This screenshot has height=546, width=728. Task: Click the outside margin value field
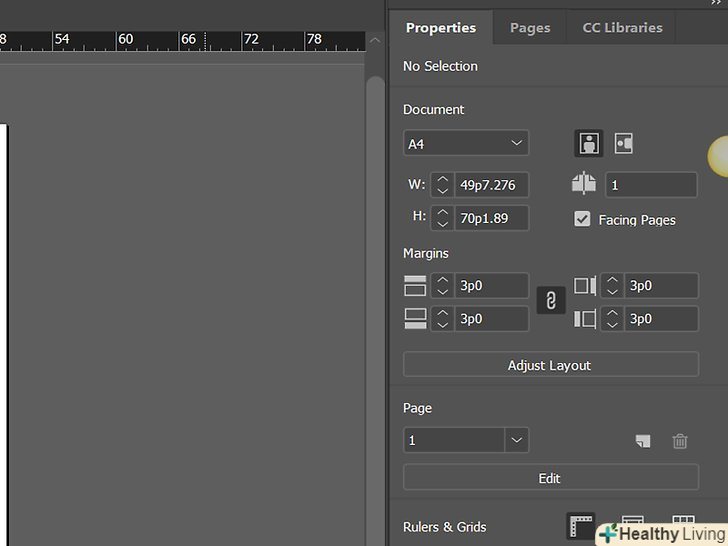[x=661, y=318]
